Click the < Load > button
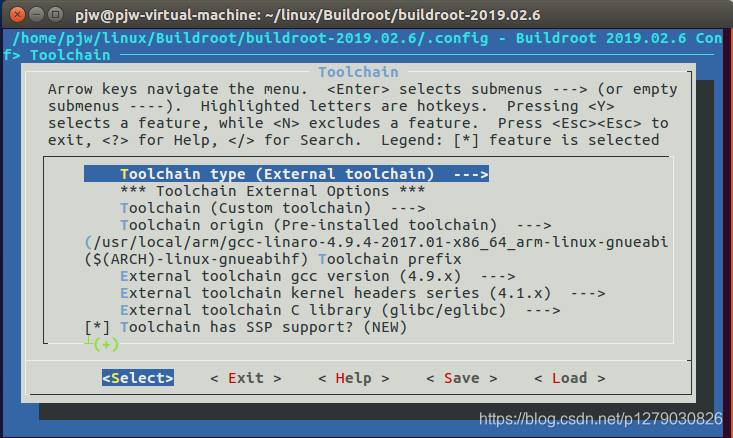 (570, 378)
